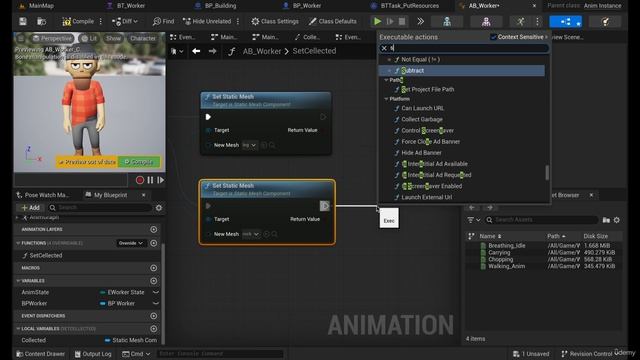Select the Chopping animation asset
This screenshot has height=360, width=640.
[x=500, y=260]
